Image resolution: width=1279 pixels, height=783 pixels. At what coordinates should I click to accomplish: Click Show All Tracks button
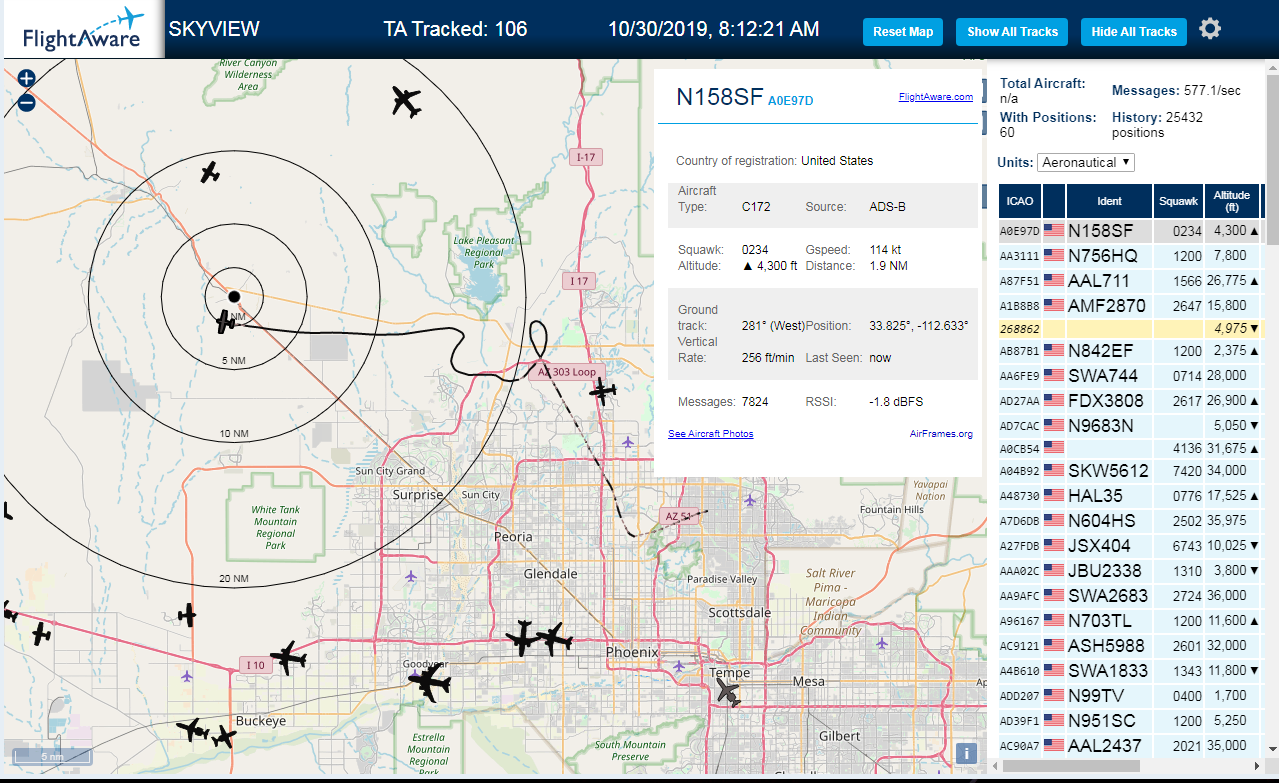(x=1012, y=32)
